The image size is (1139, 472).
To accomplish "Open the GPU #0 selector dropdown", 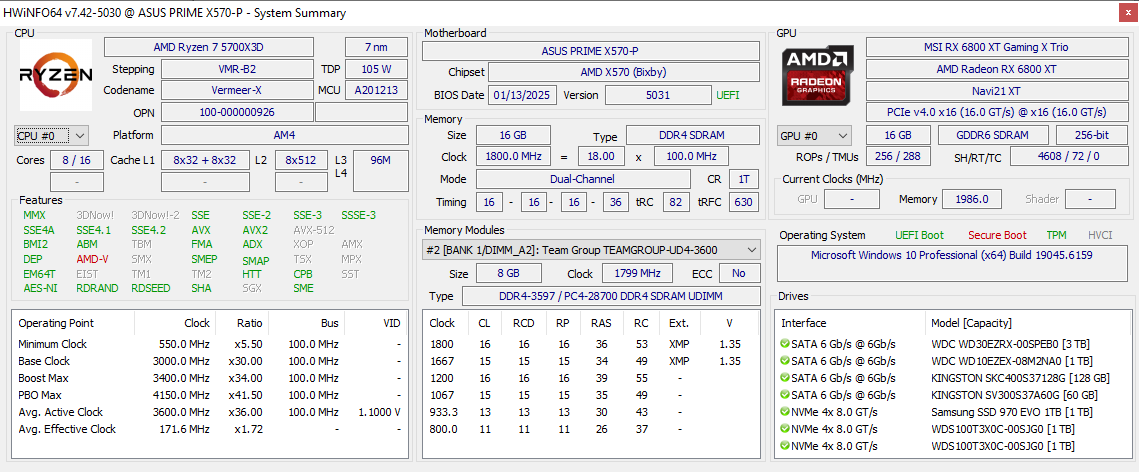I will point(814,136).
